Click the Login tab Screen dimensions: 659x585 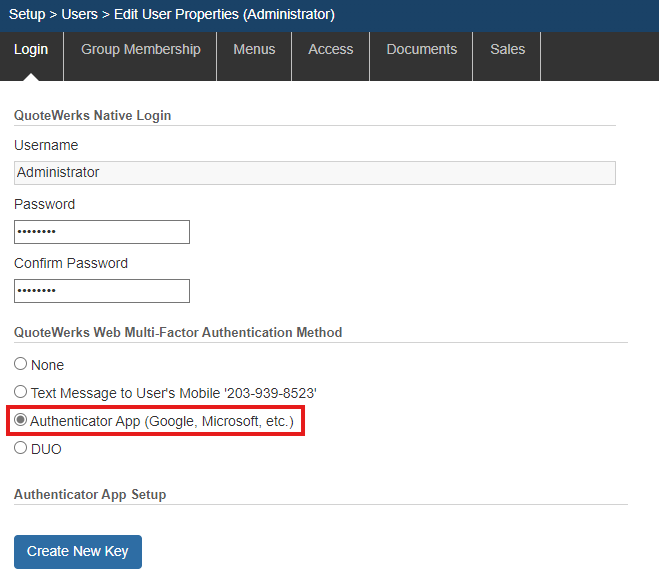[31, 49]
